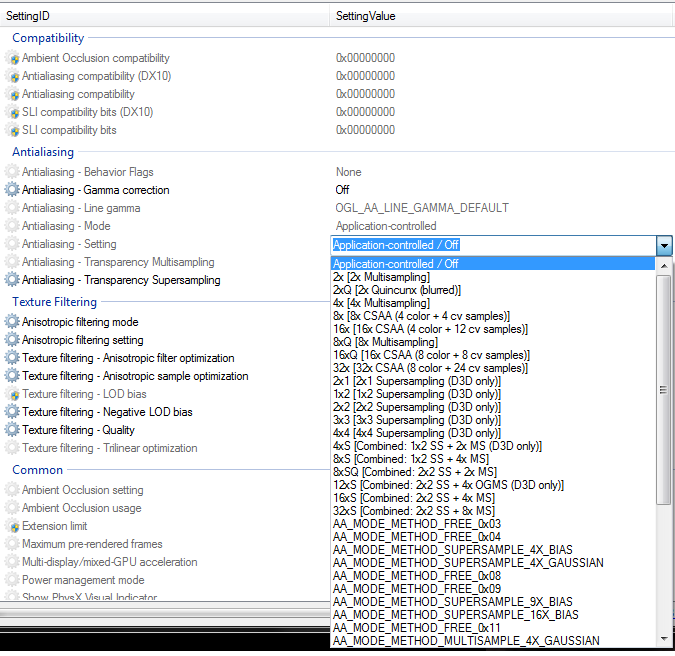Choose AA_MODE_METHOD_SUPERSAMPLE_16X_BIAS option
675x656 pixels.
(493, 615)
